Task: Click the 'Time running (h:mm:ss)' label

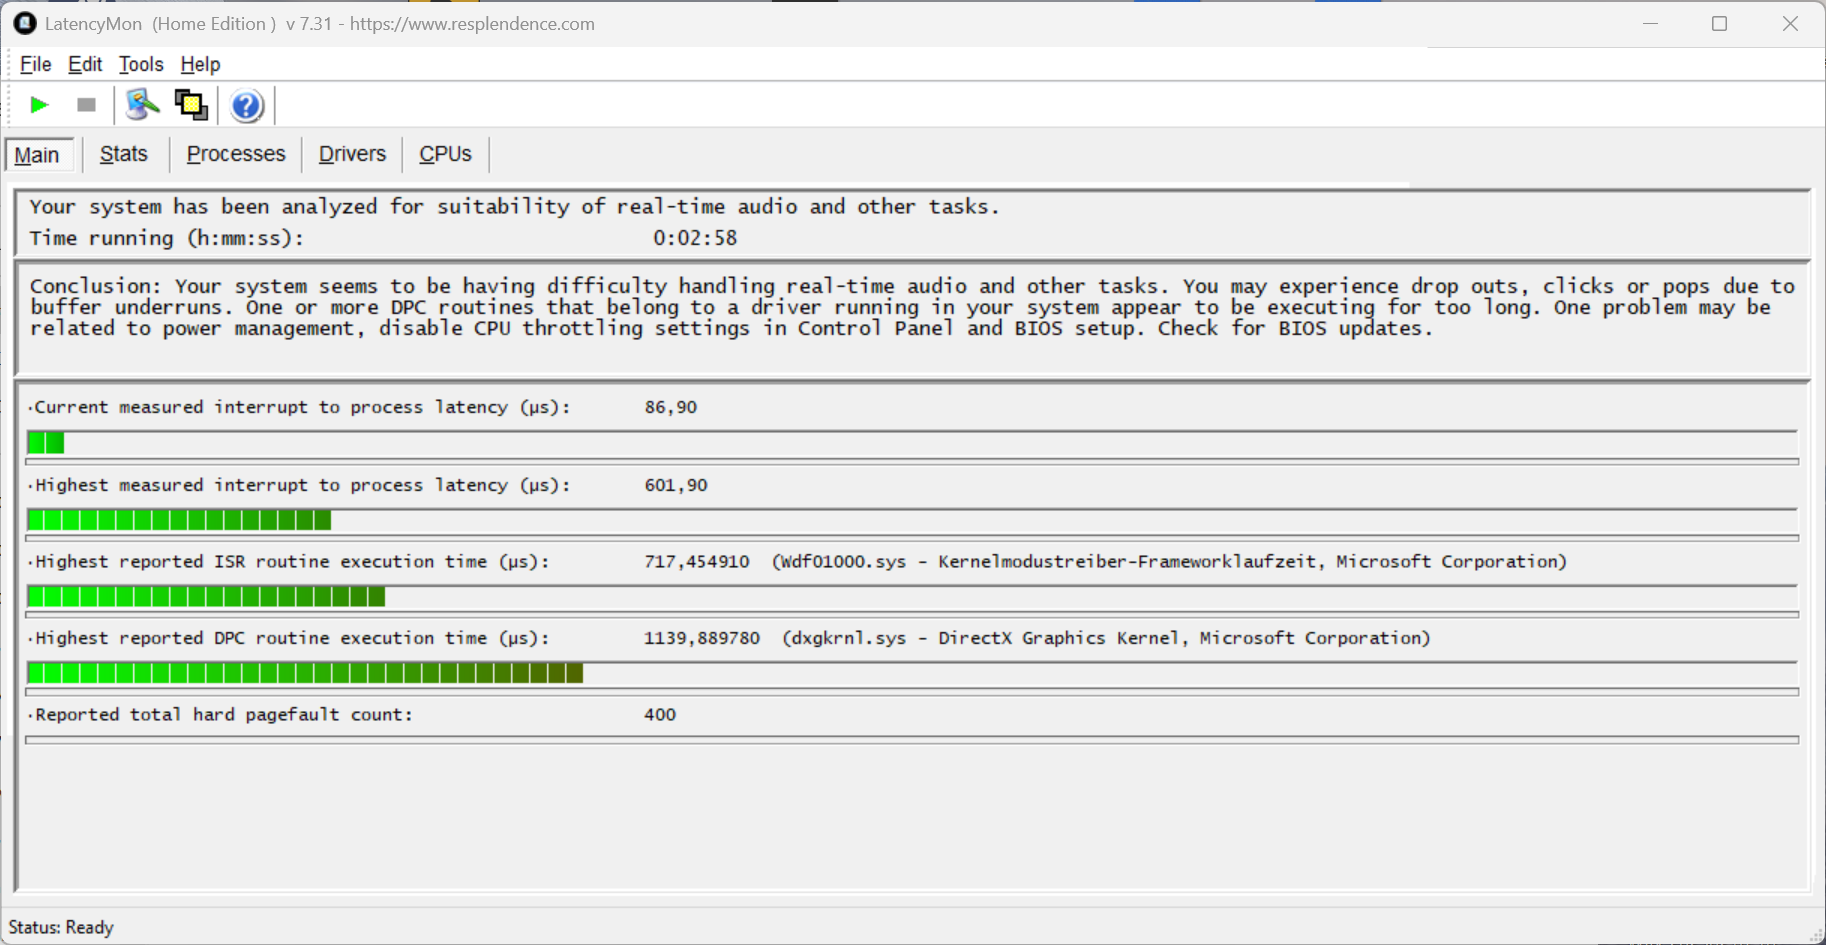Action: (166, 238)
